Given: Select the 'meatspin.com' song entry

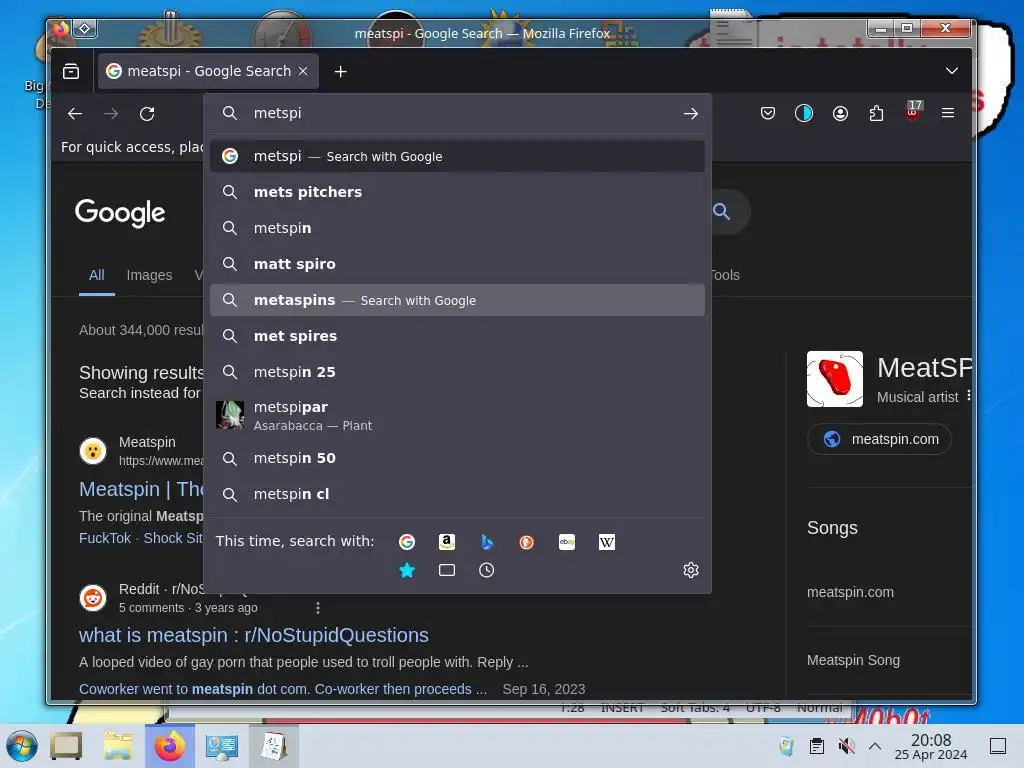Looking at the screenshot, I should click(850, 592).
